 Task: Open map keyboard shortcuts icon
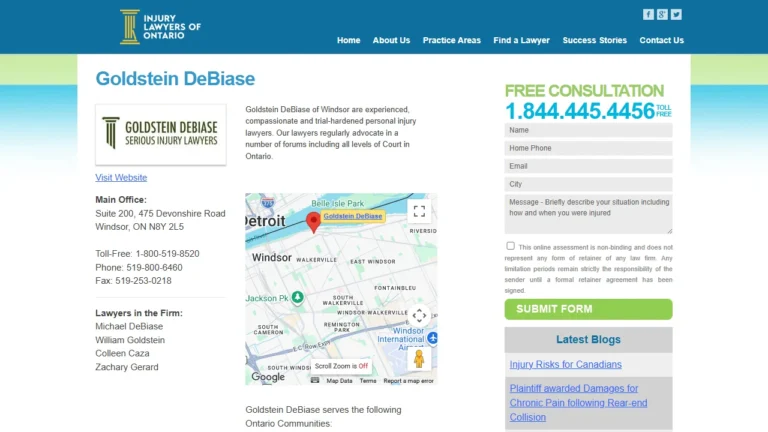(x=315, y=380)
